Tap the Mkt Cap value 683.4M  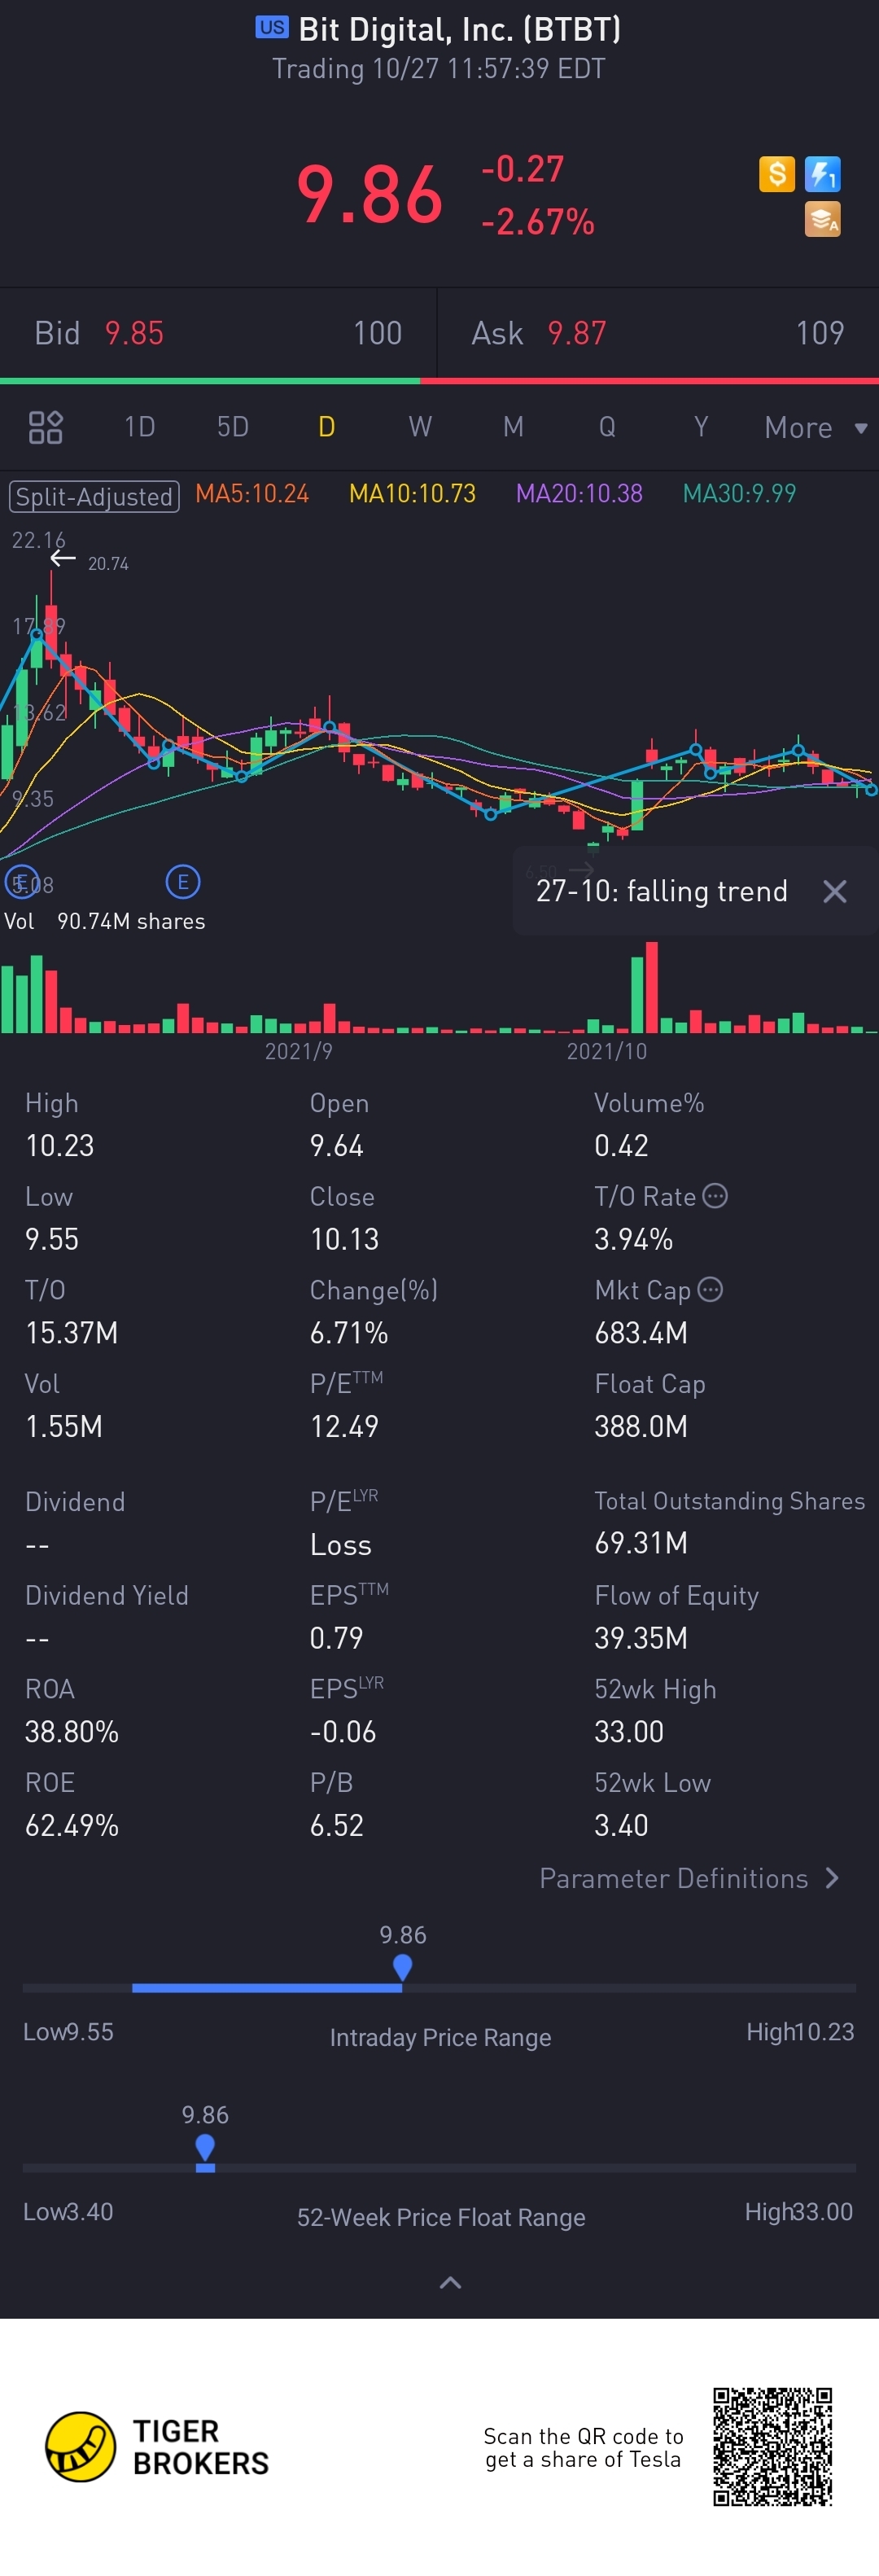[x=641, y=1332]
